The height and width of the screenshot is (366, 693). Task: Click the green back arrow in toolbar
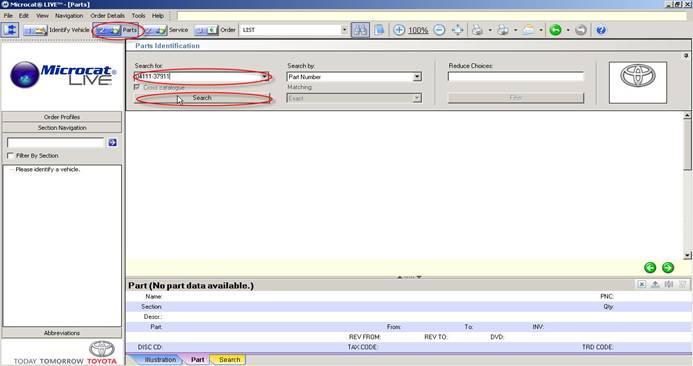[x=555, y=30]
